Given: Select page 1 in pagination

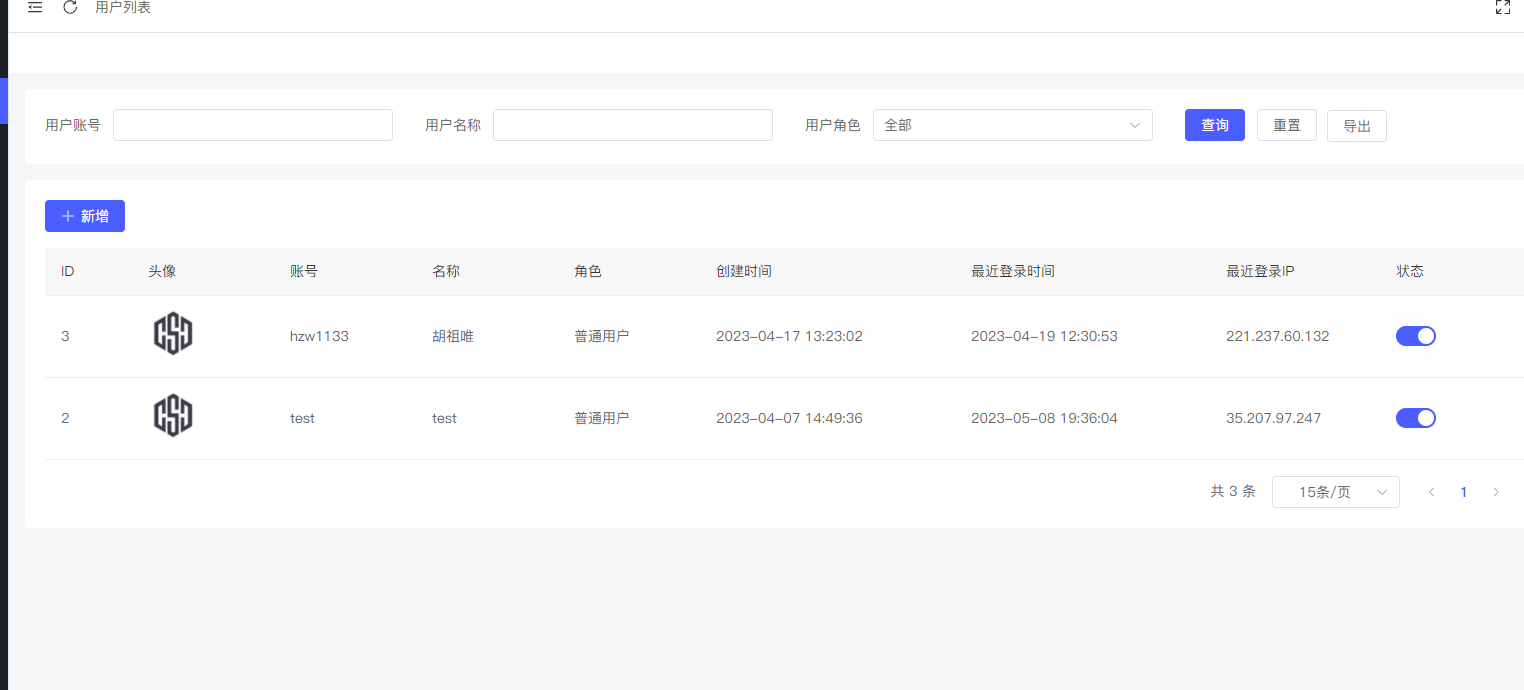Looking at the screenshot, I should click(1463, 492).
